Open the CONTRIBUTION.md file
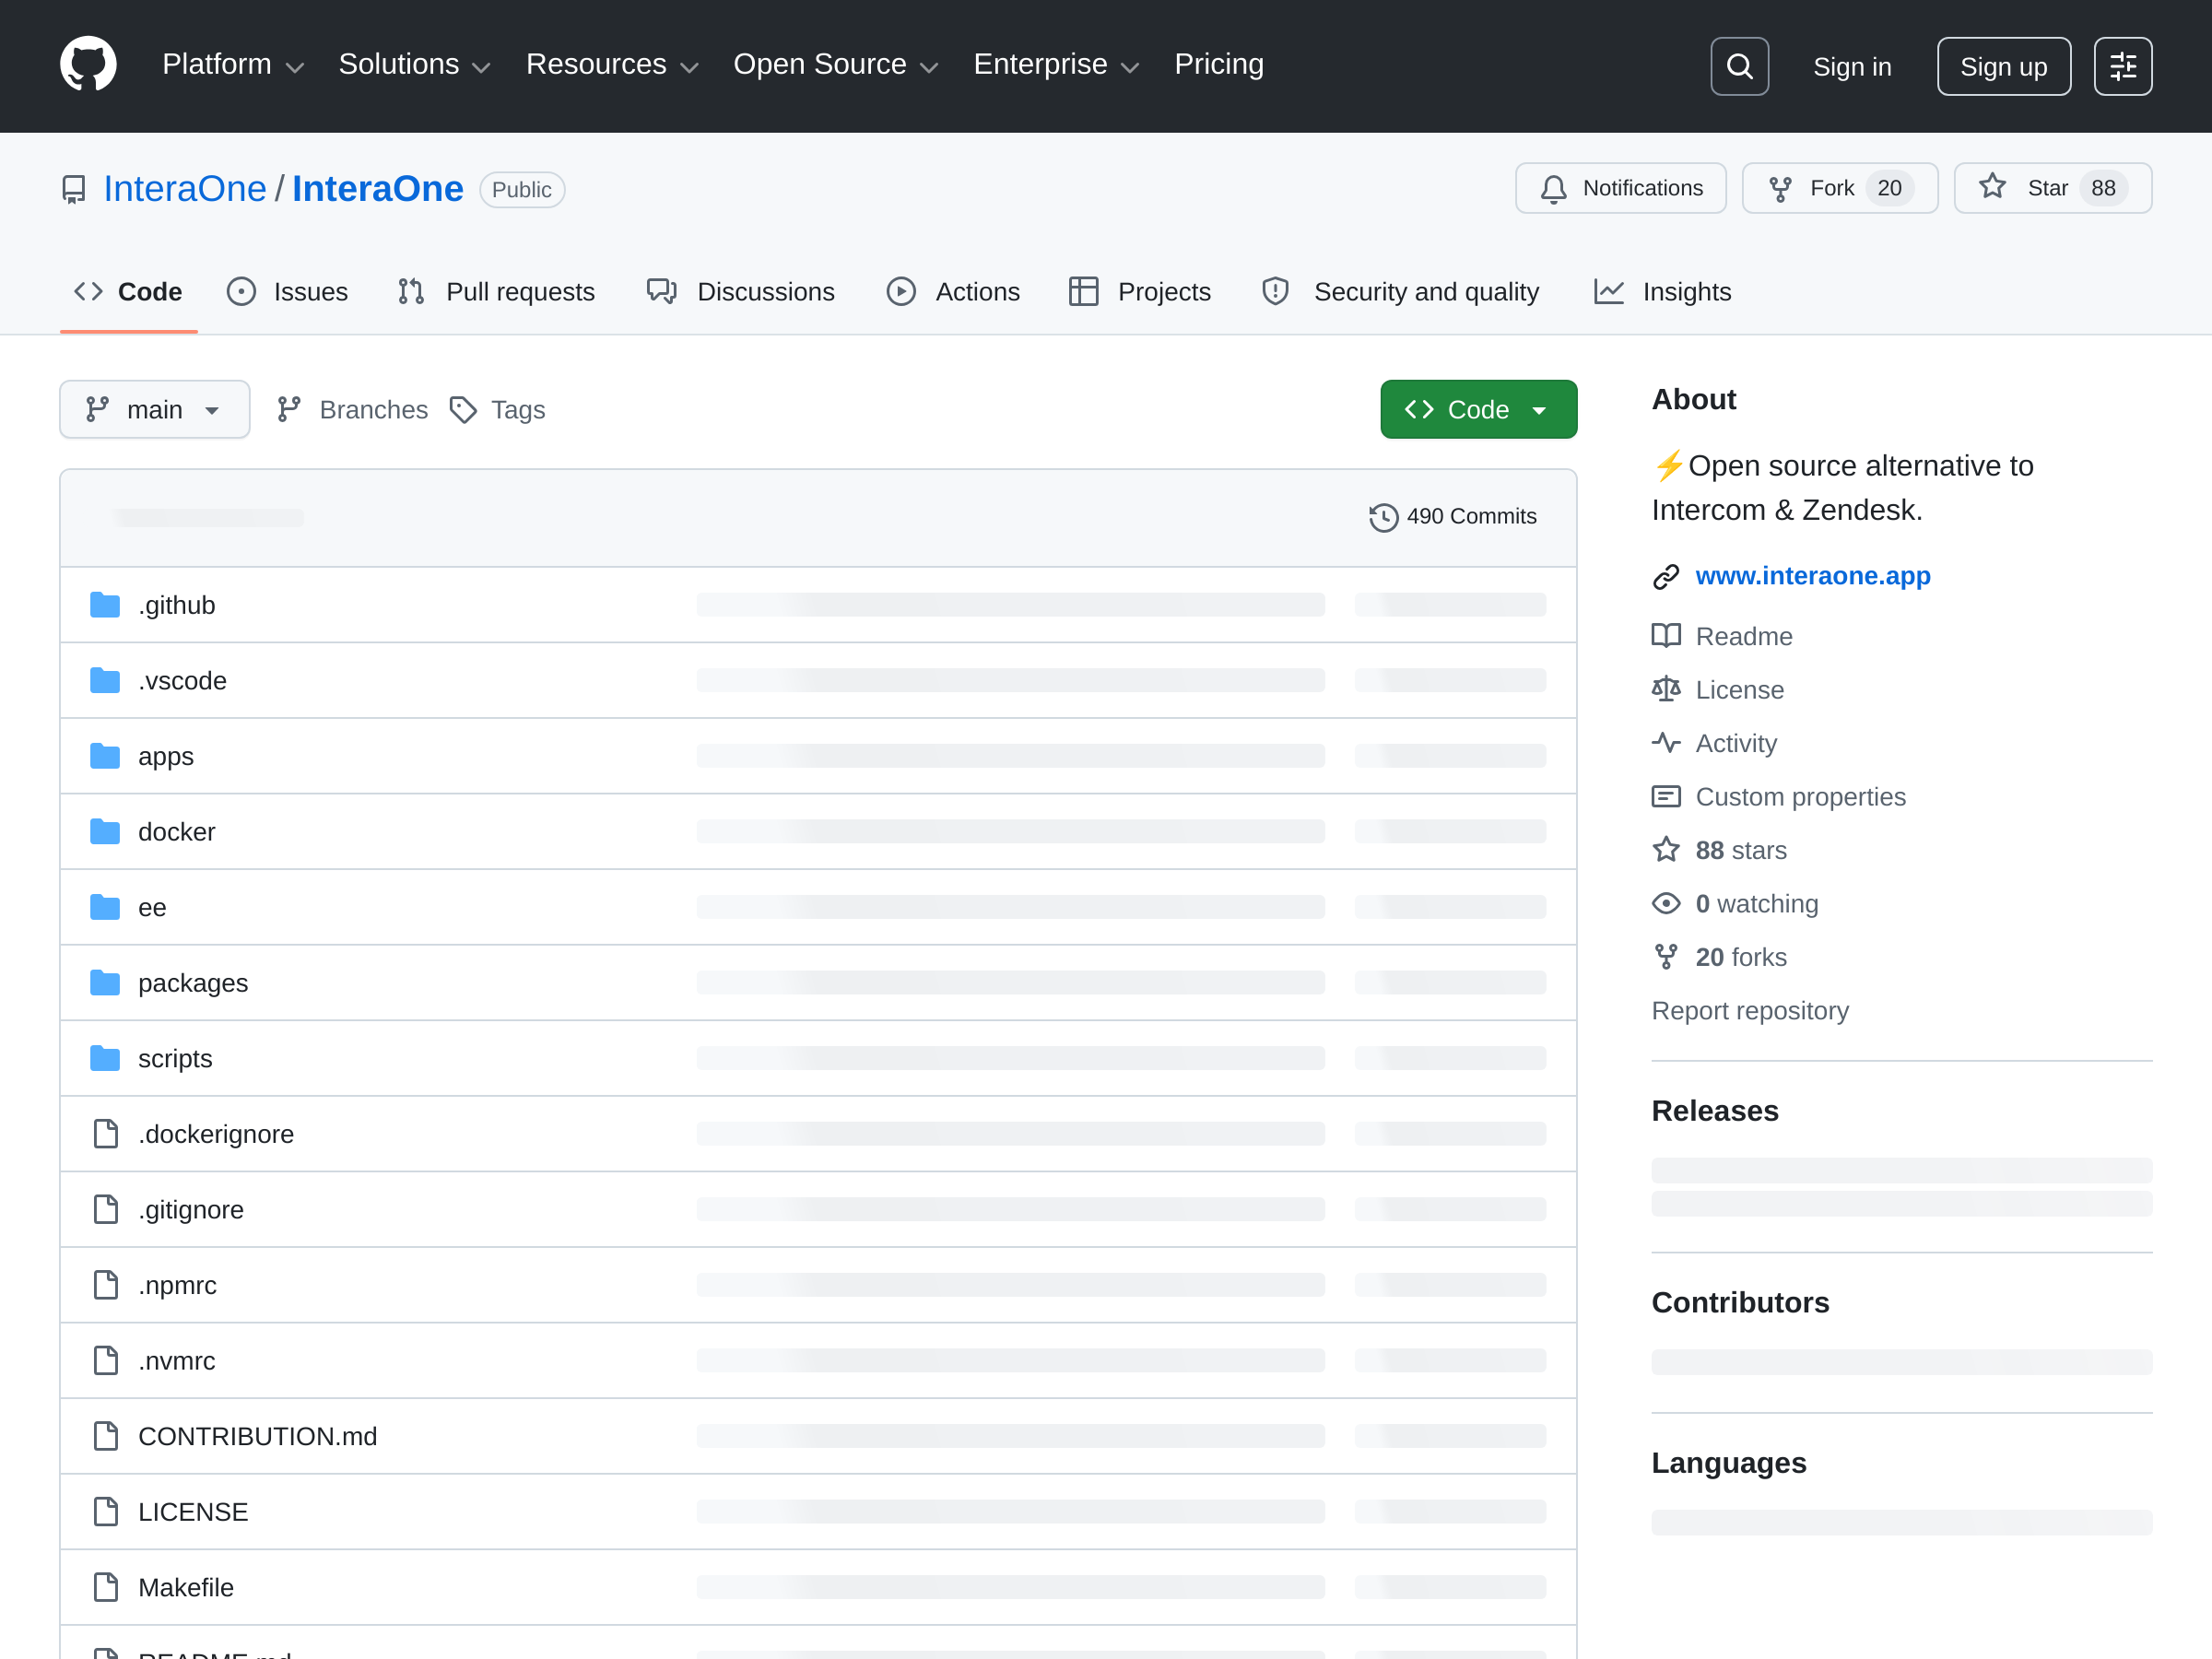Viewport: 2212px width, 1659px height. point(257,1436)
